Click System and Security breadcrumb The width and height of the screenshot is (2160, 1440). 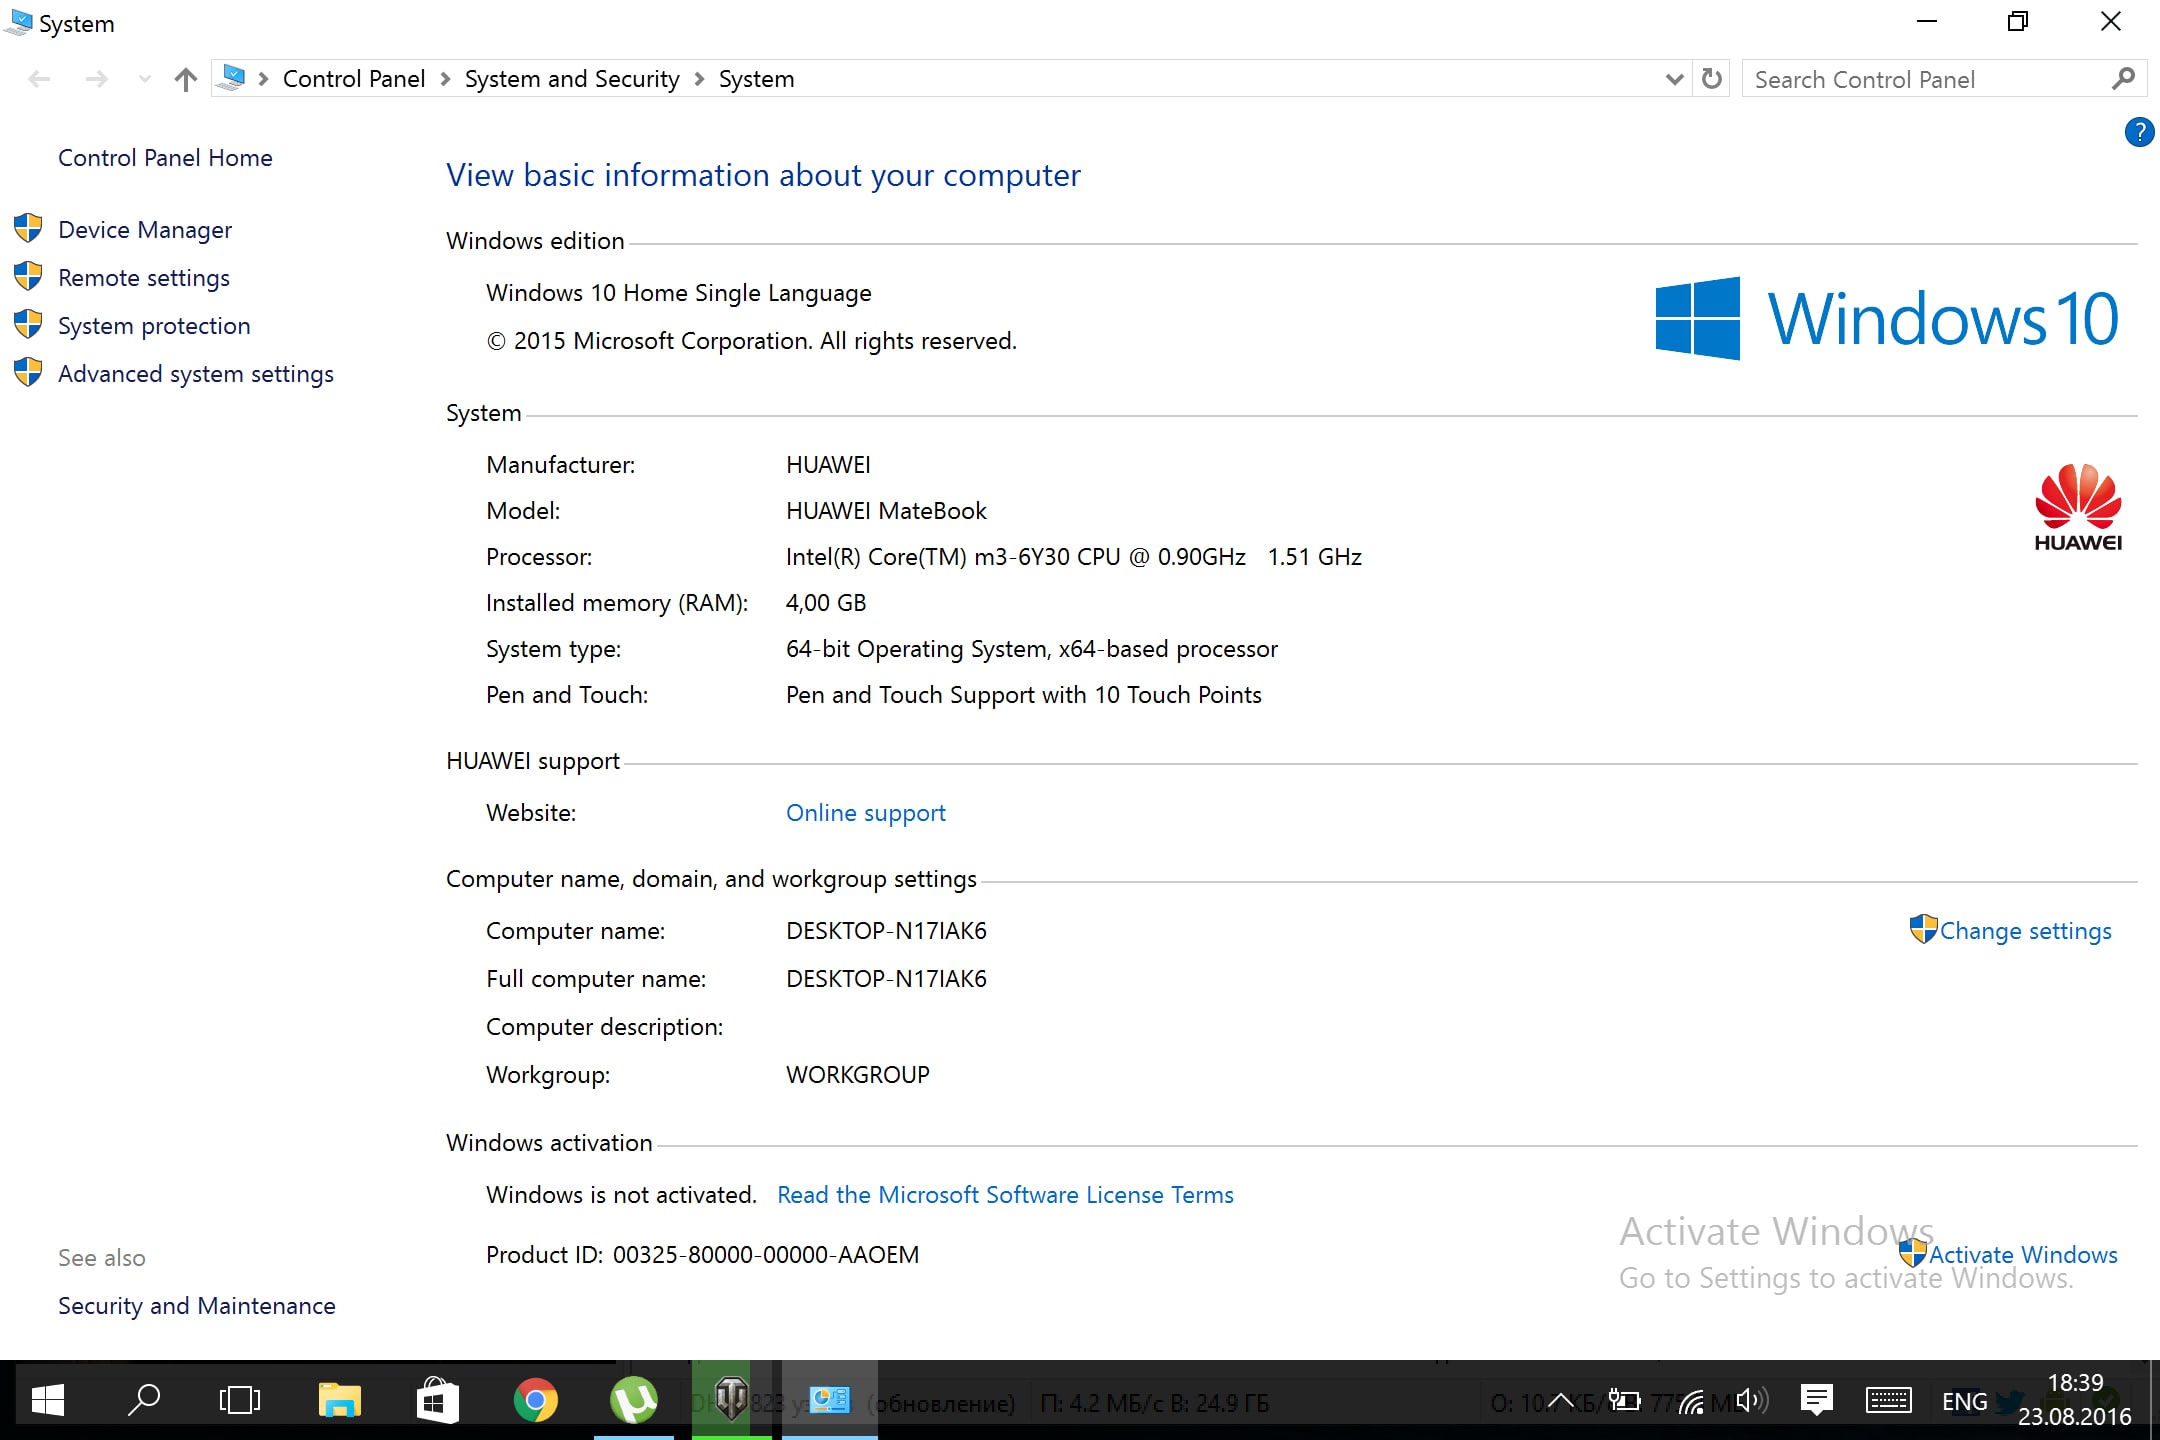click(x=572, y=79)
